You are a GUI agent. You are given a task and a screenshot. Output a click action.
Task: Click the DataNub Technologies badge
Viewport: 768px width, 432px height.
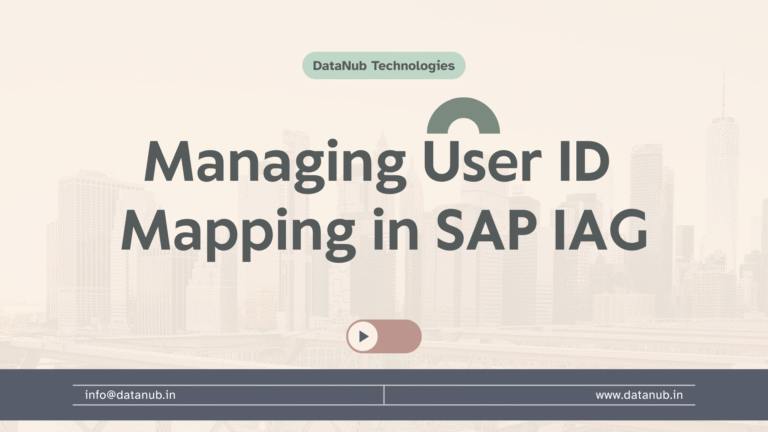click(384, 66)
